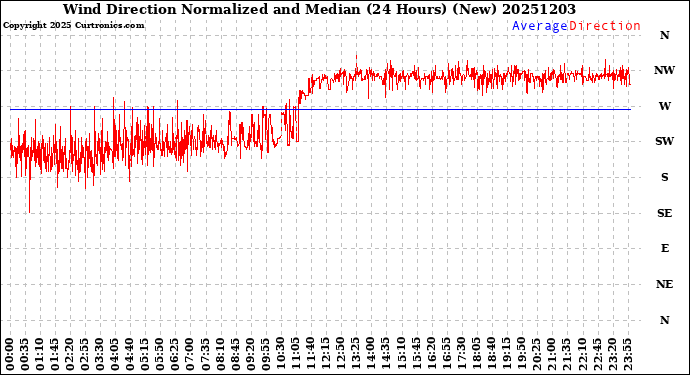The width and height of the screenshot is (690, 375).
Task: Click the 11:05 time label
Action: (x=296, y=354)
